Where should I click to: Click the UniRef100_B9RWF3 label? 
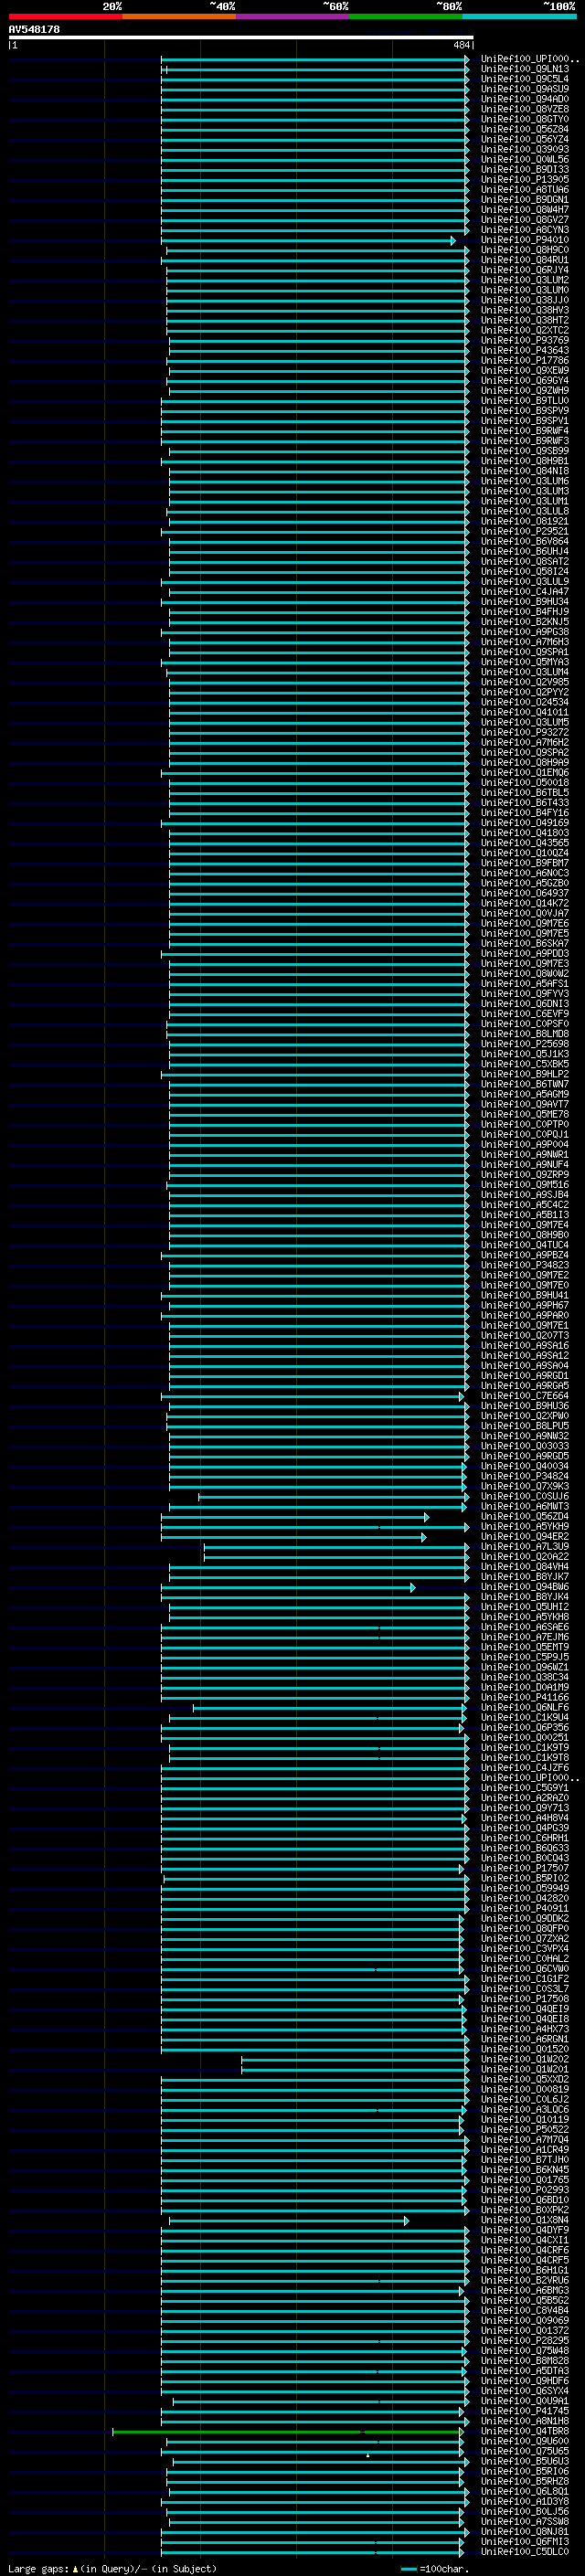[x=524, y=441]
